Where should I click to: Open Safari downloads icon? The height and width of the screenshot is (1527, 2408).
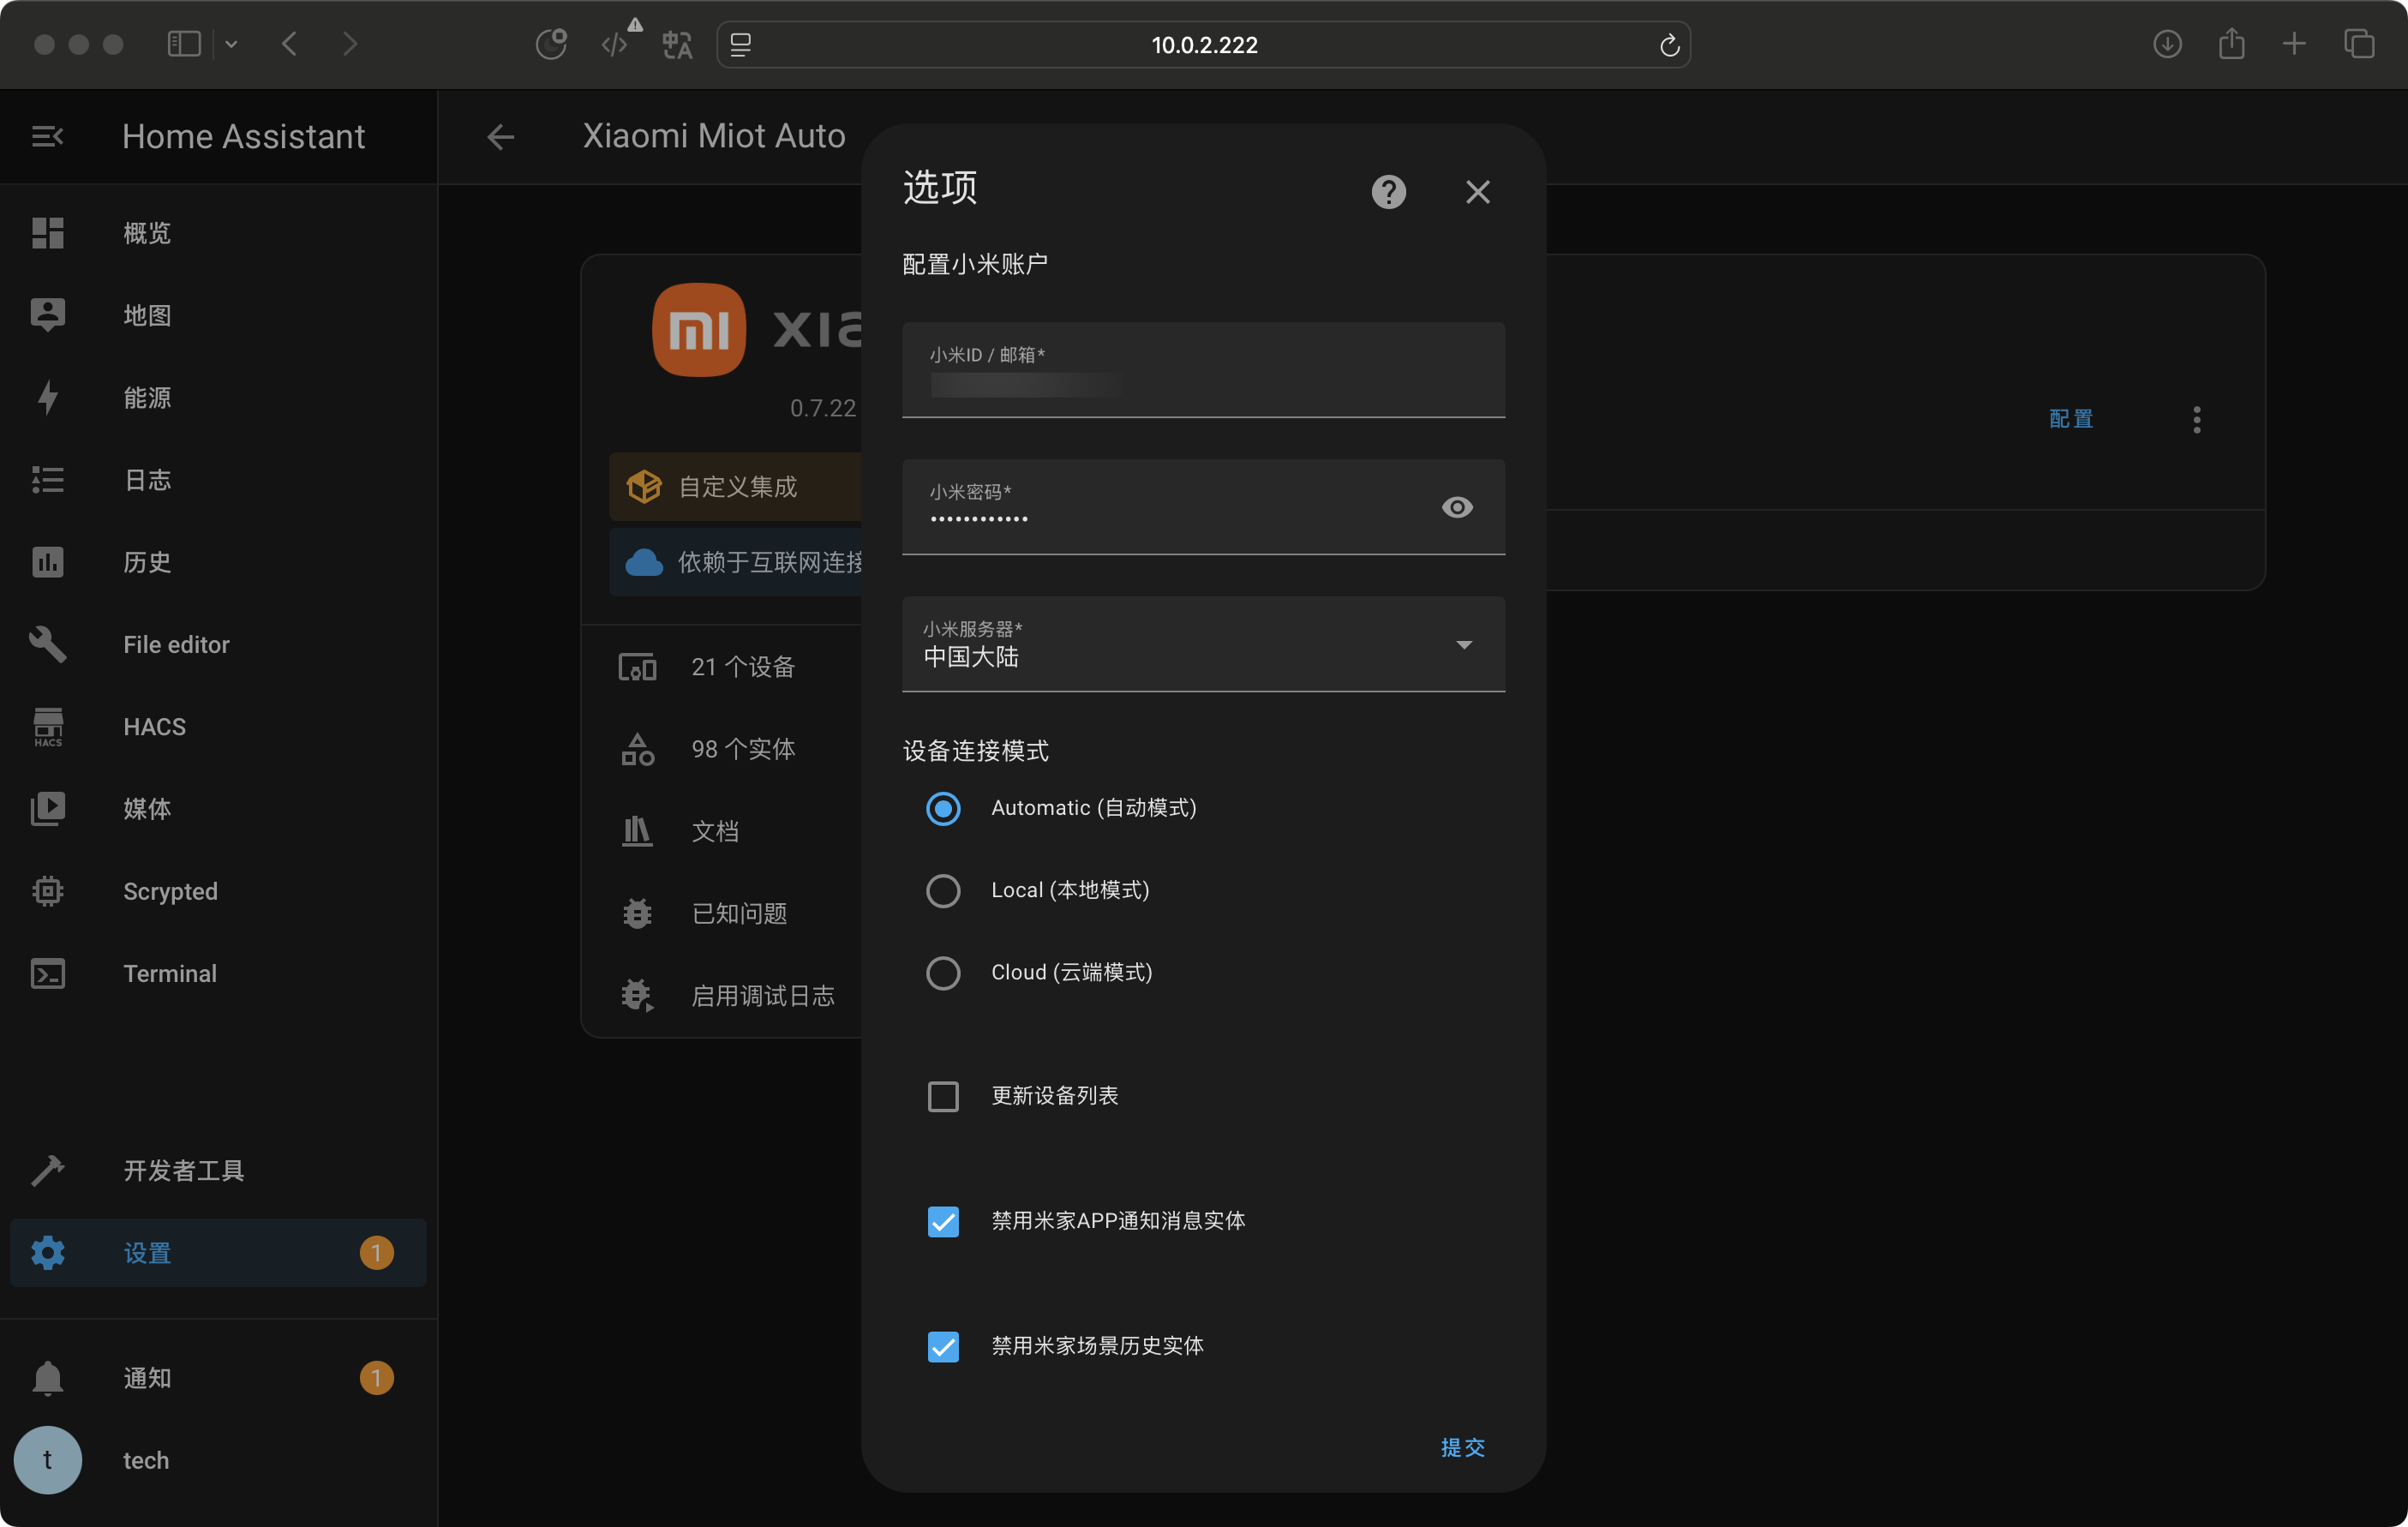[x=2166, y=44]
